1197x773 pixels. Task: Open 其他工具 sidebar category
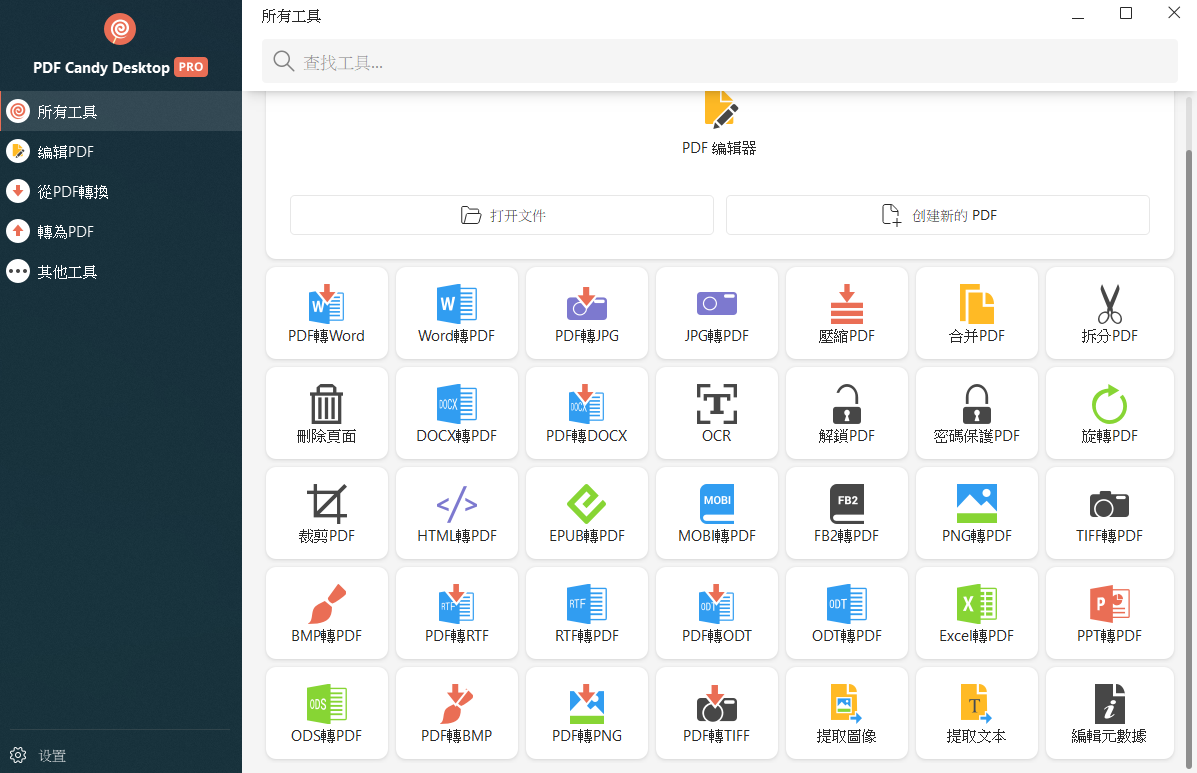[x=121, y=271]
